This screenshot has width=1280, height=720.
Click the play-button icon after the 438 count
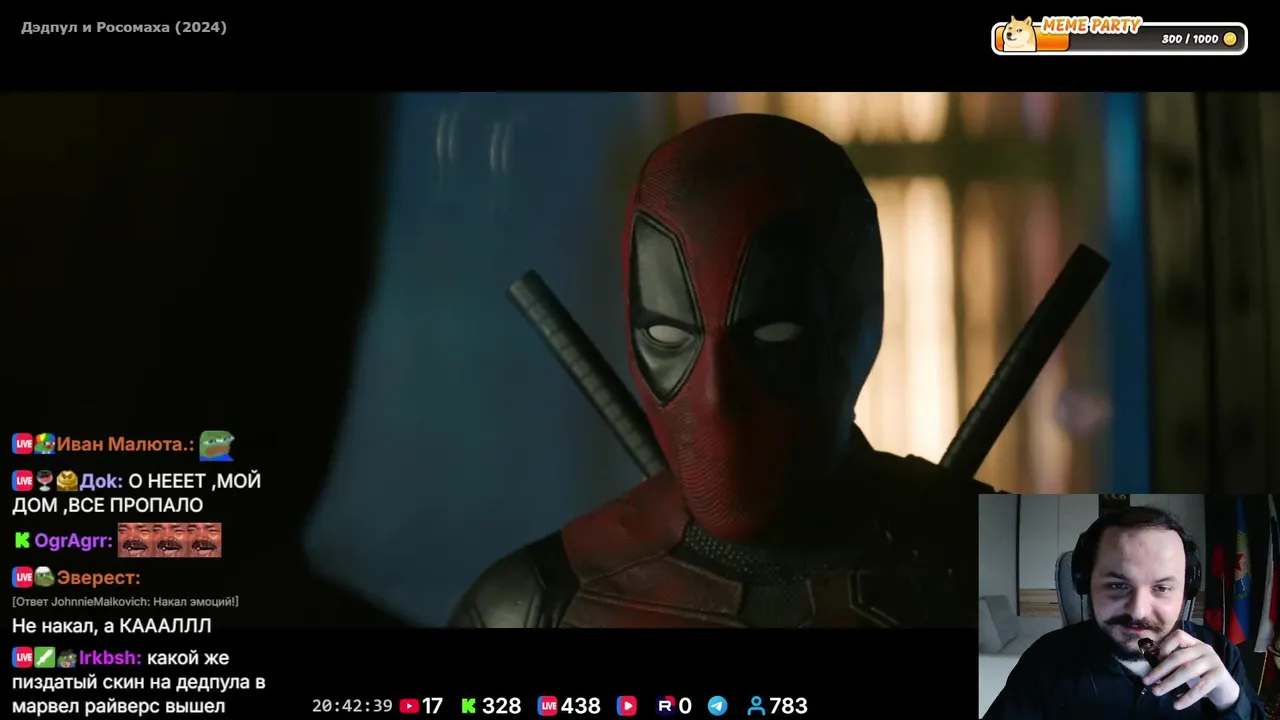627,706
